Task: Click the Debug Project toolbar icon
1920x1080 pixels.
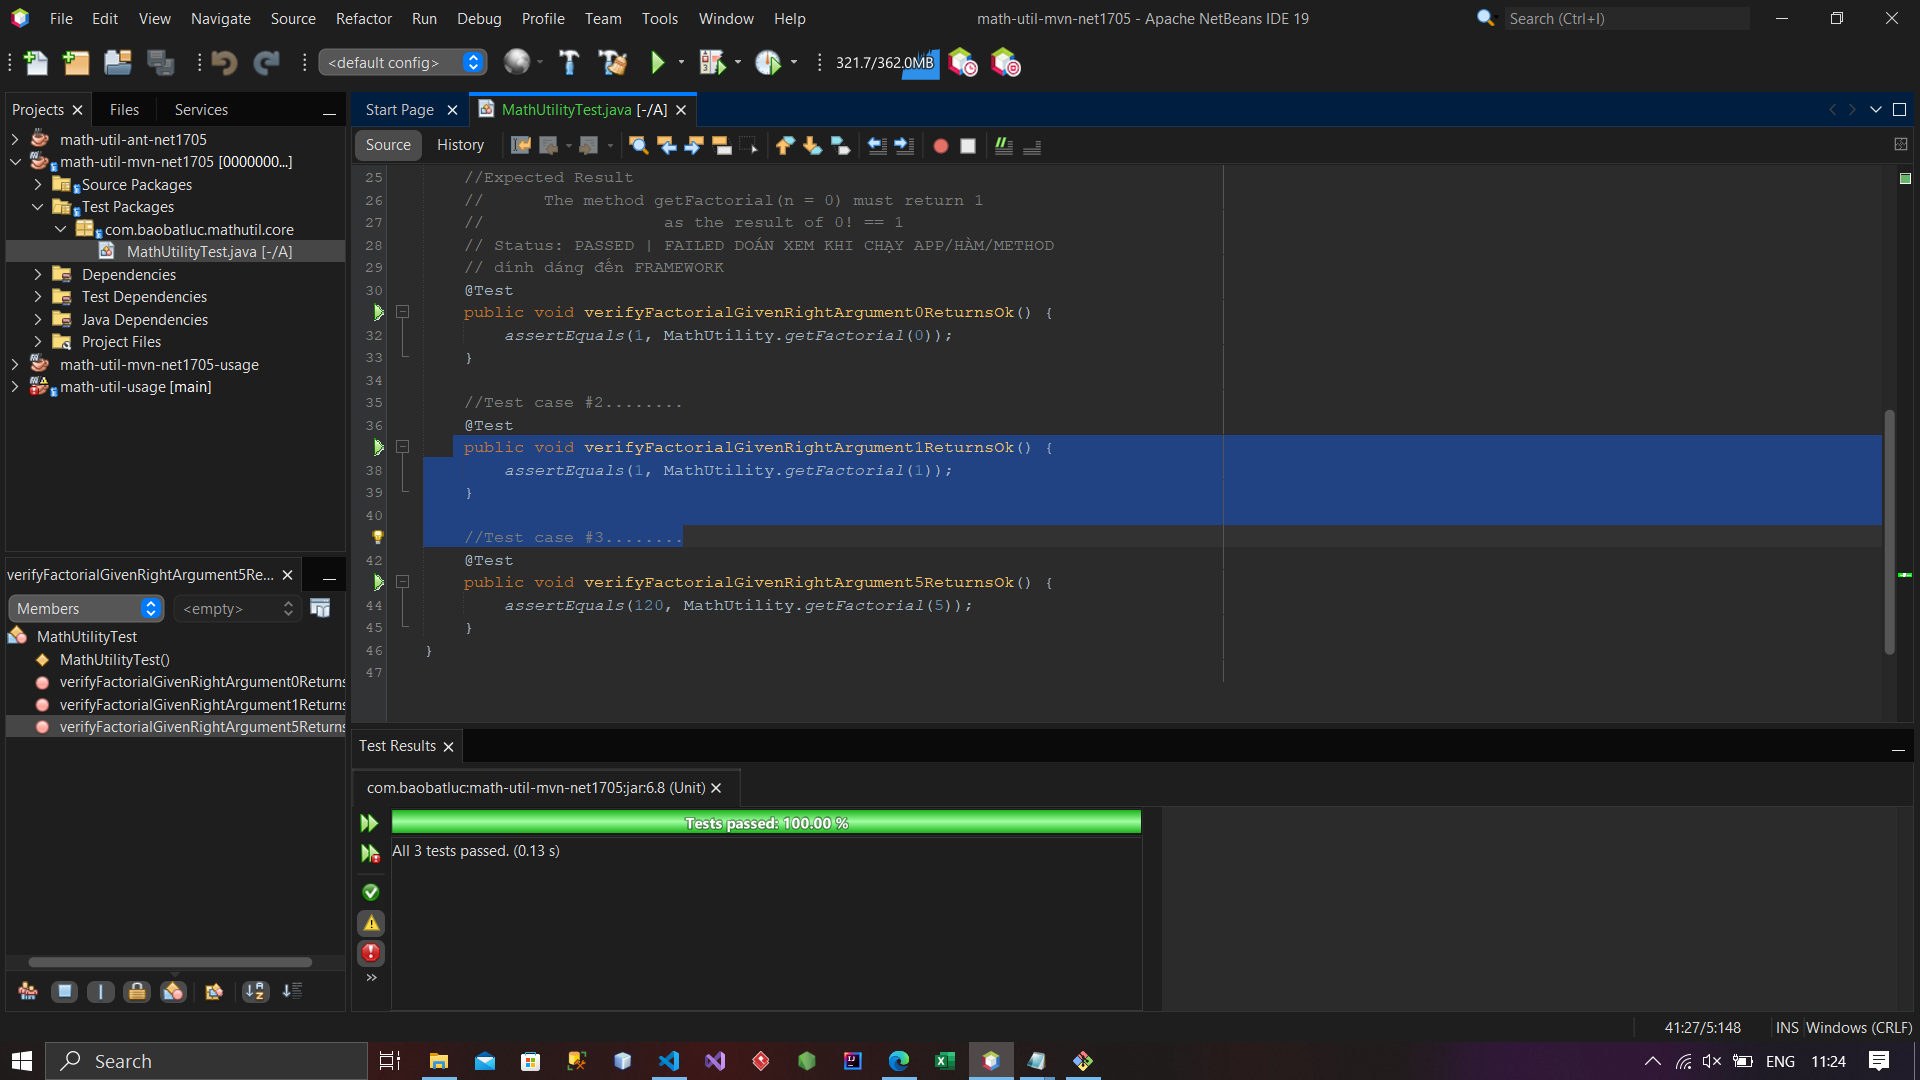Action: point(712,63)
